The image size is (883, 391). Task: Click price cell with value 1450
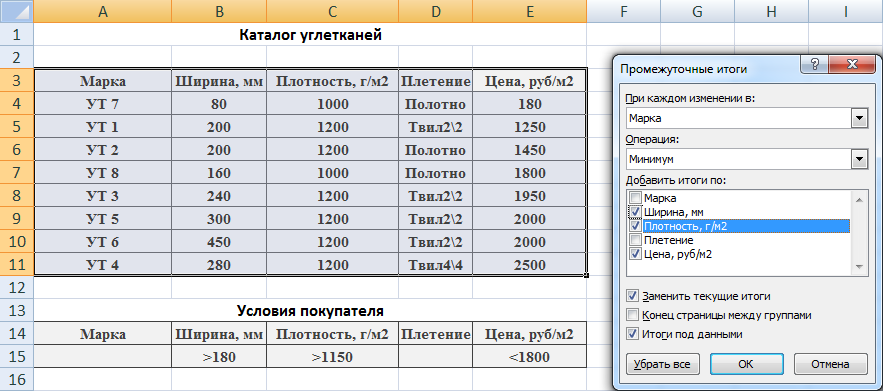[x=529, y=150]
